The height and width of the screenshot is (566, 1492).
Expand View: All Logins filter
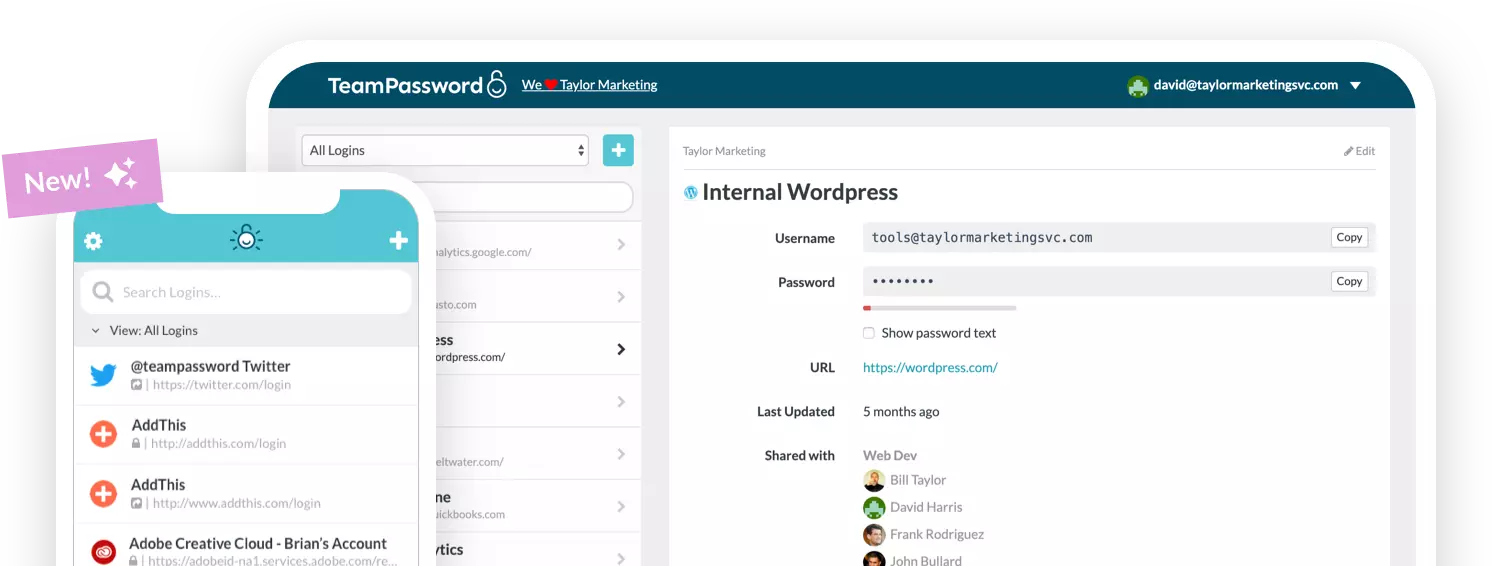point(144,330)
